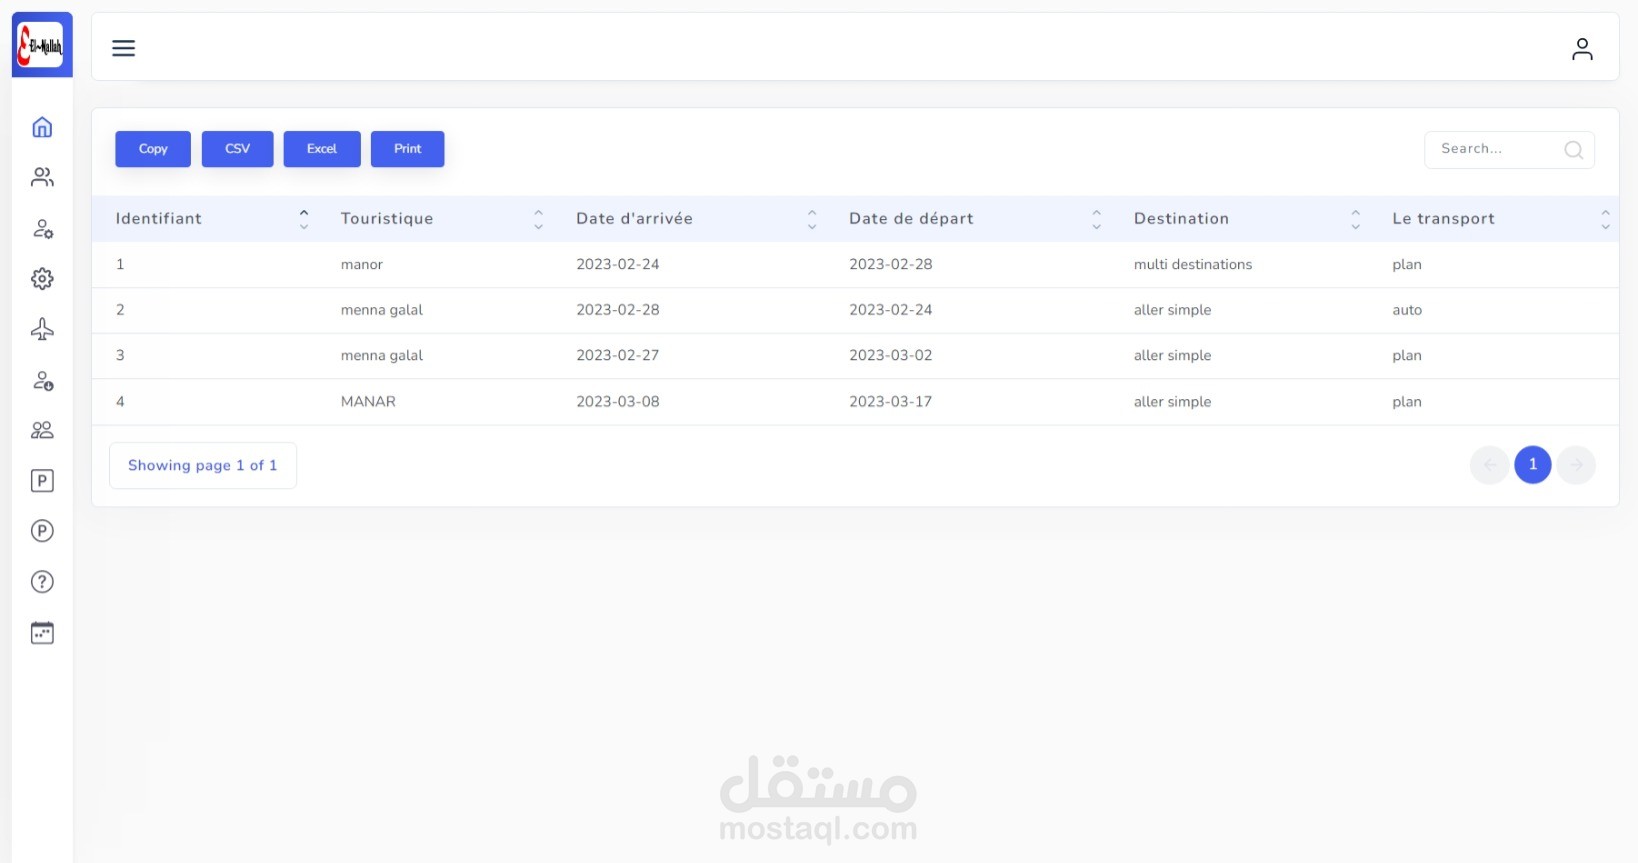Image resolution: width=1638 pixels, height=863 pixels.
Task: Click identifier 3 in the table
Action: (120, 355)
